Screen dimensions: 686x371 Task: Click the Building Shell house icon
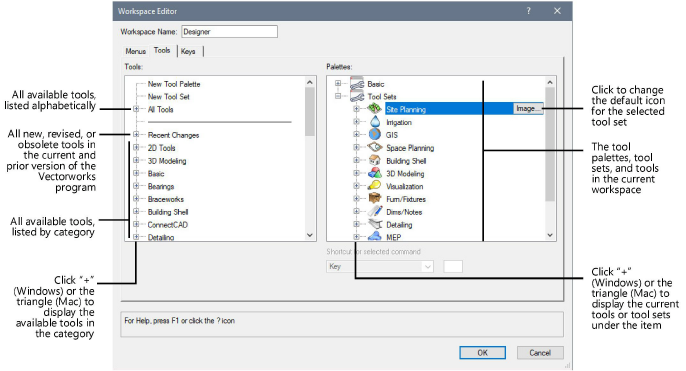click(374, 161)
